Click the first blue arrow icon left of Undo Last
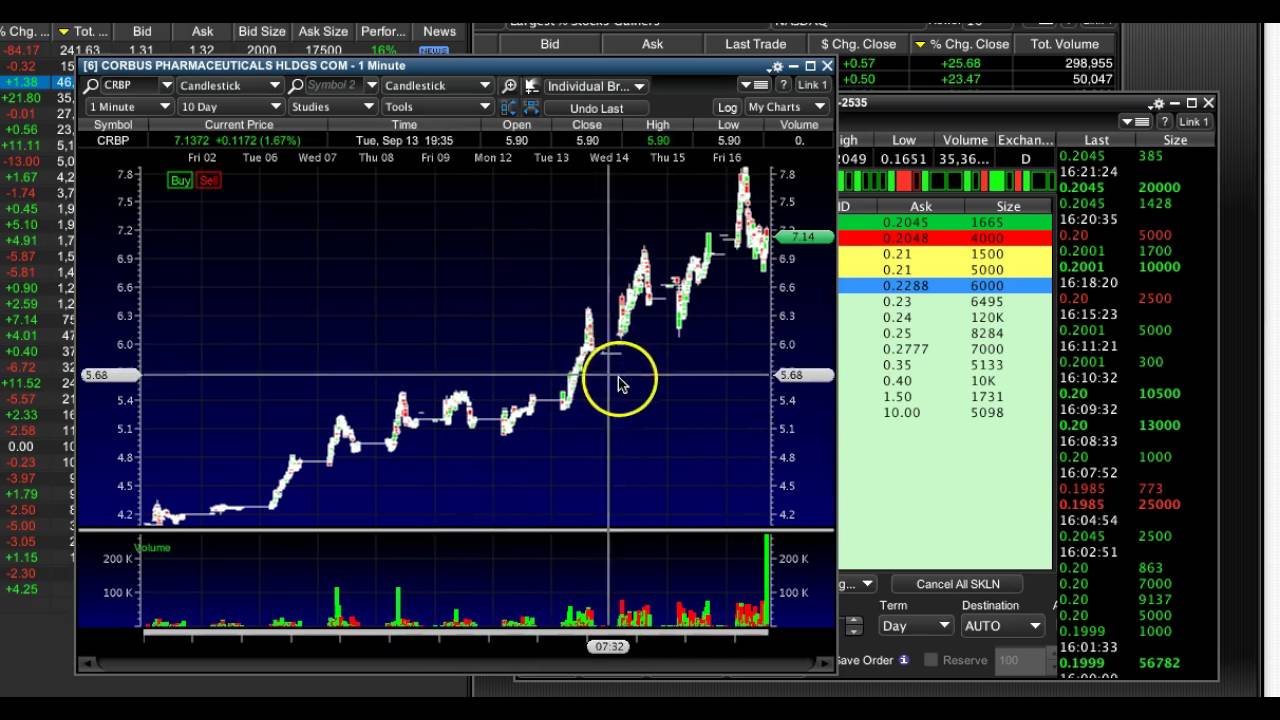This screenshot has height=720, width=1280. pyautogui.click(x=509, y=107)
